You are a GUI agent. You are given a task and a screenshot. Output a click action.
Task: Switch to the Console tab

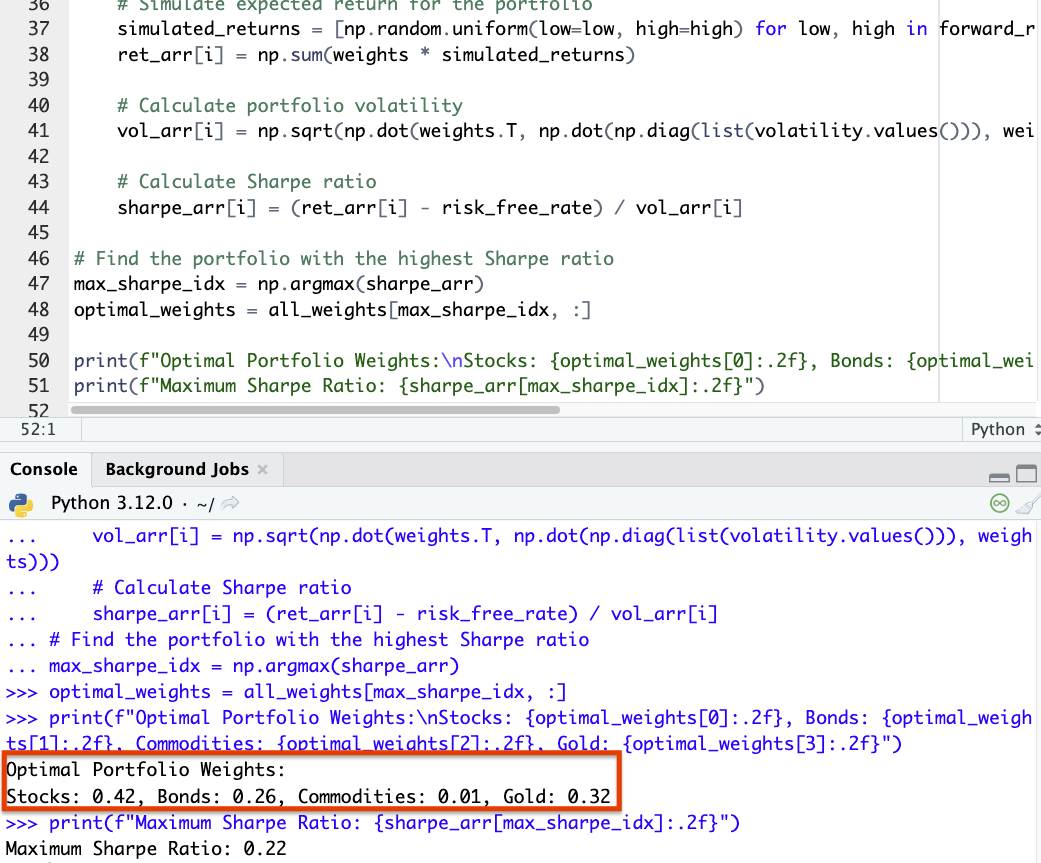pyautogui.click(x=44, y=469)
